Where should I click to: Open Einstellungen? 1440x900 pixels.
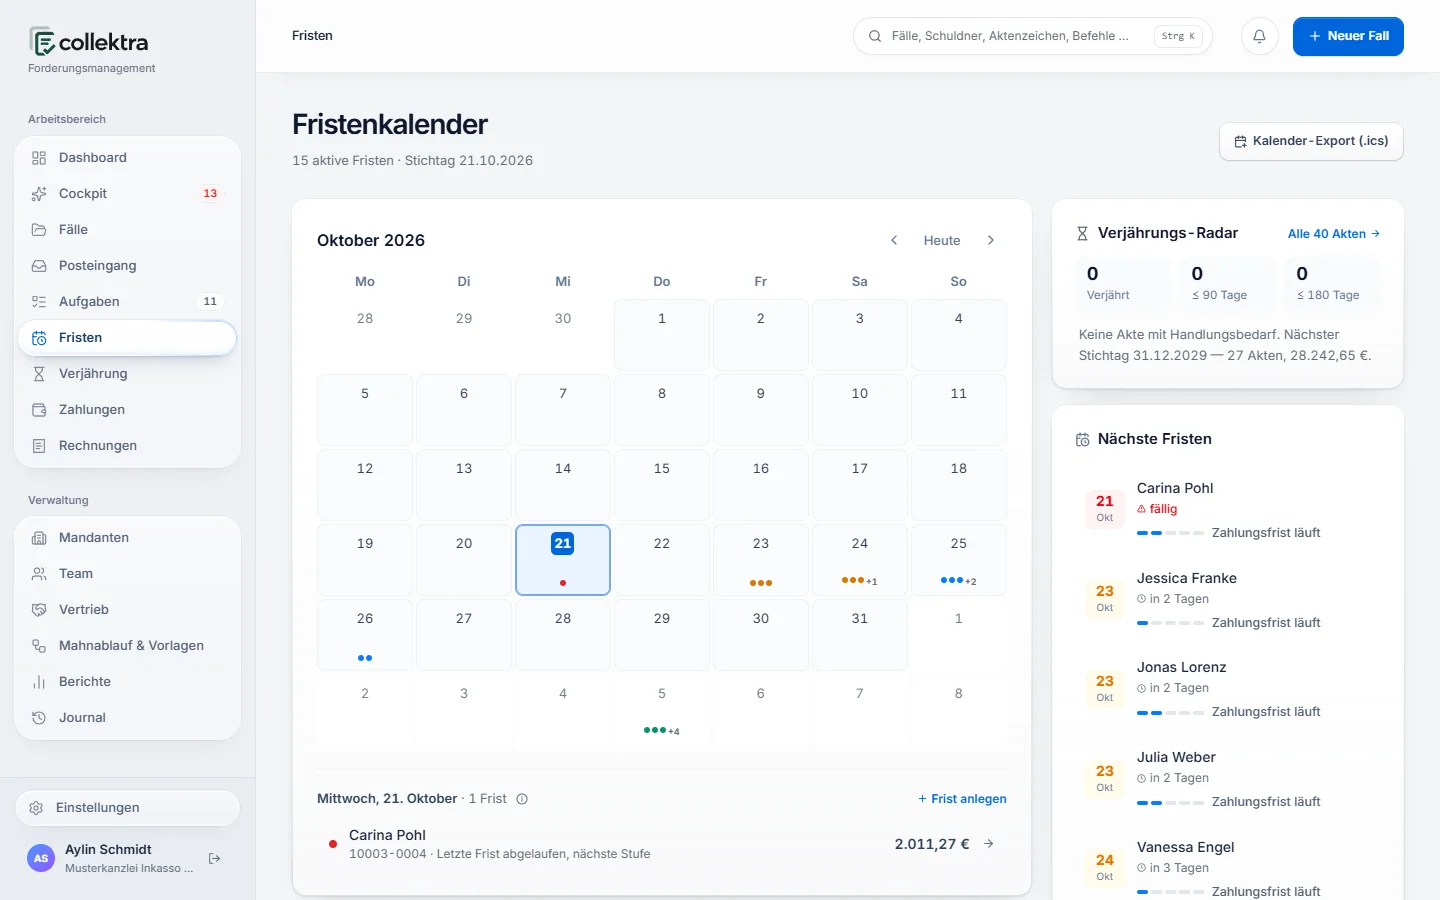pyautogui.click(x=128, y=807)
